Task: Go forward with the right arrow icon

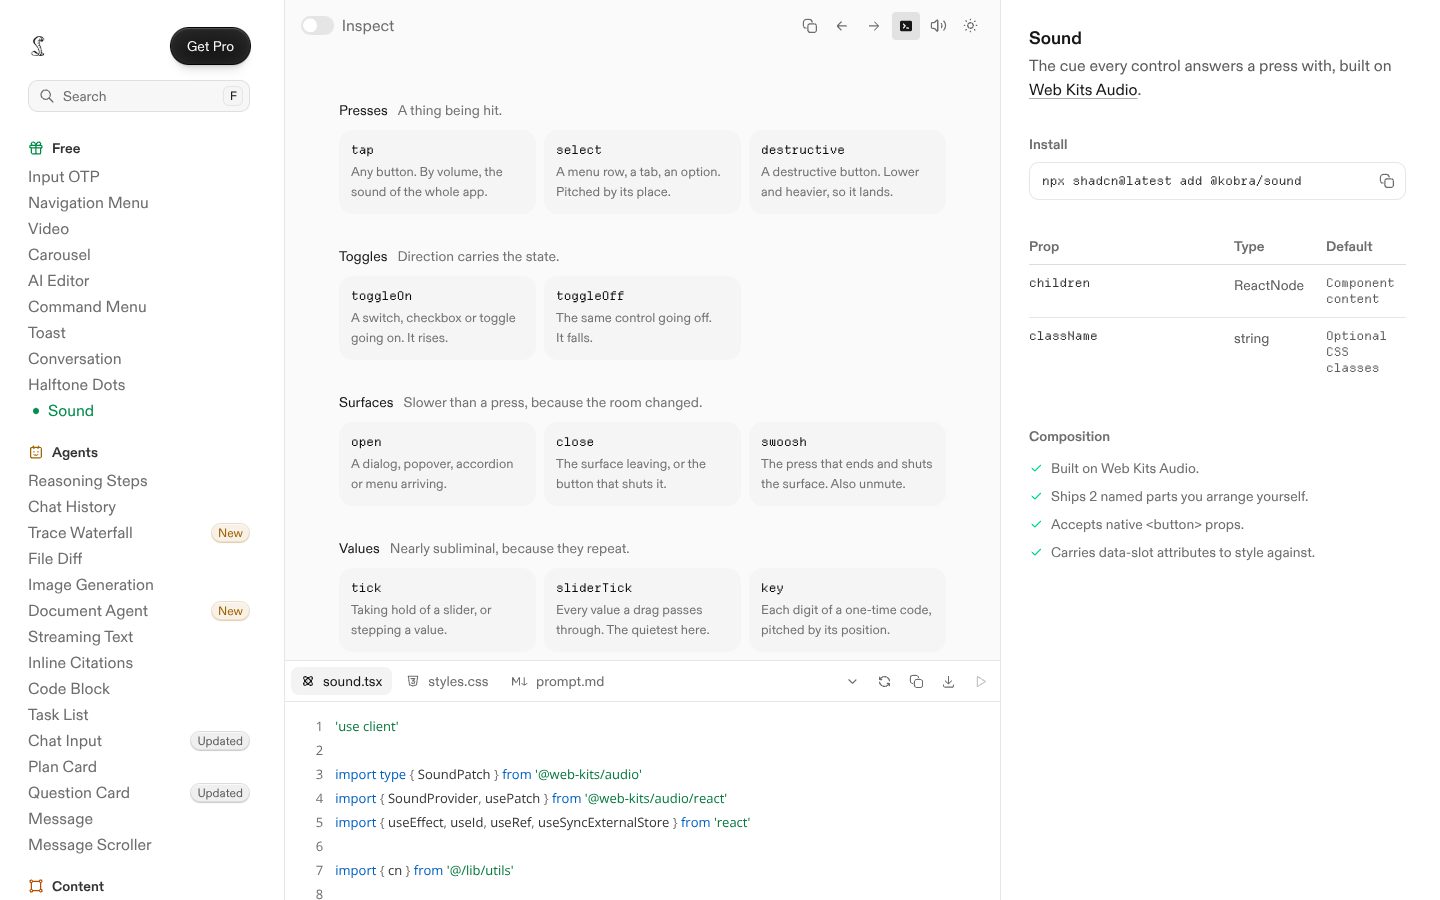Action: [x=874, y=26]
